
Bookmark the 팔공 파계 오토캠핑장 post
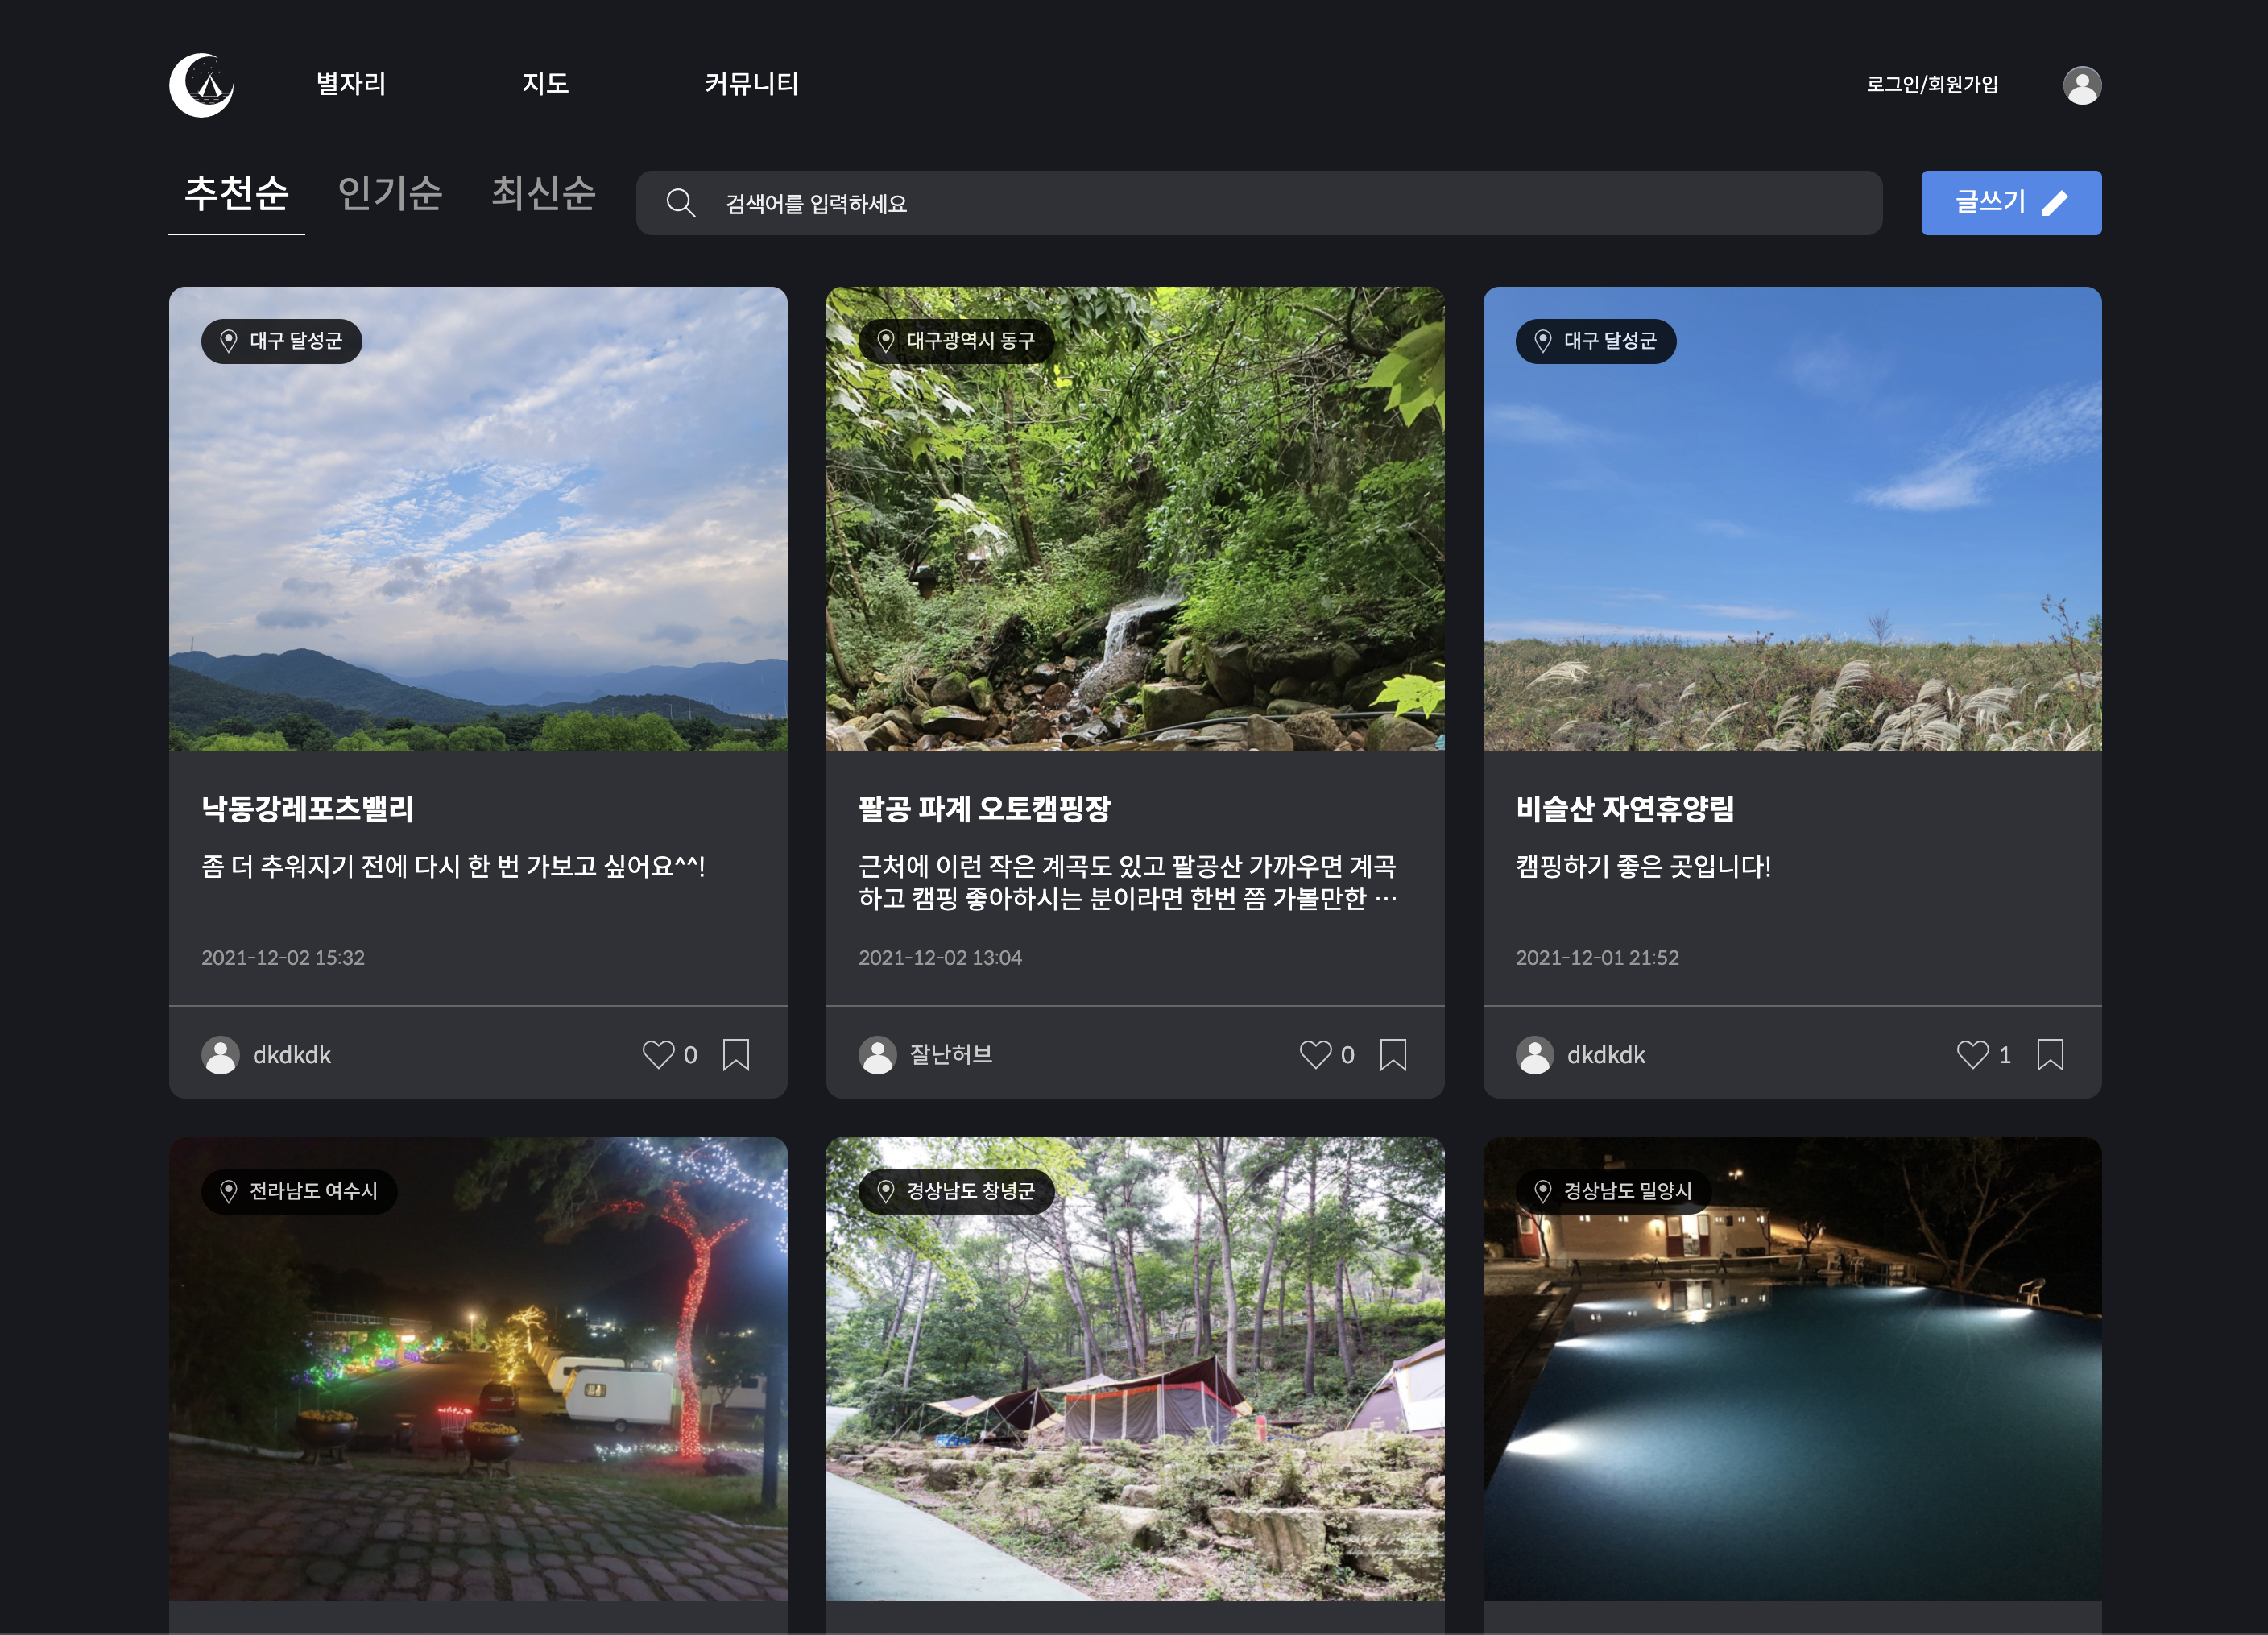pos(1393,1054)
